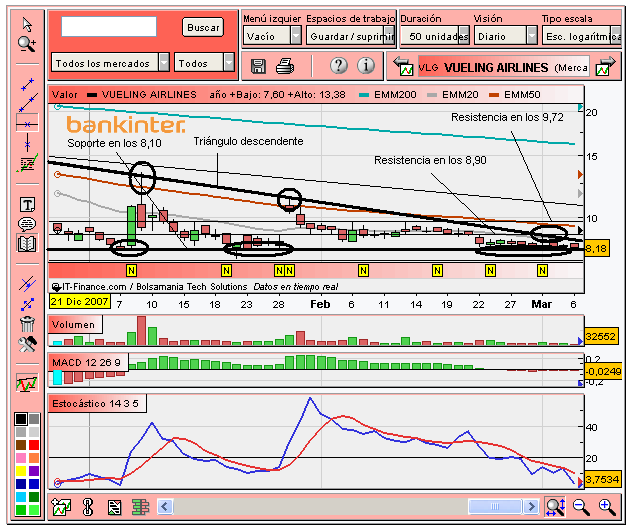Open the Esc. logarítmica scale dropdown
Screen dimensions: 632x530
point(581,36)
